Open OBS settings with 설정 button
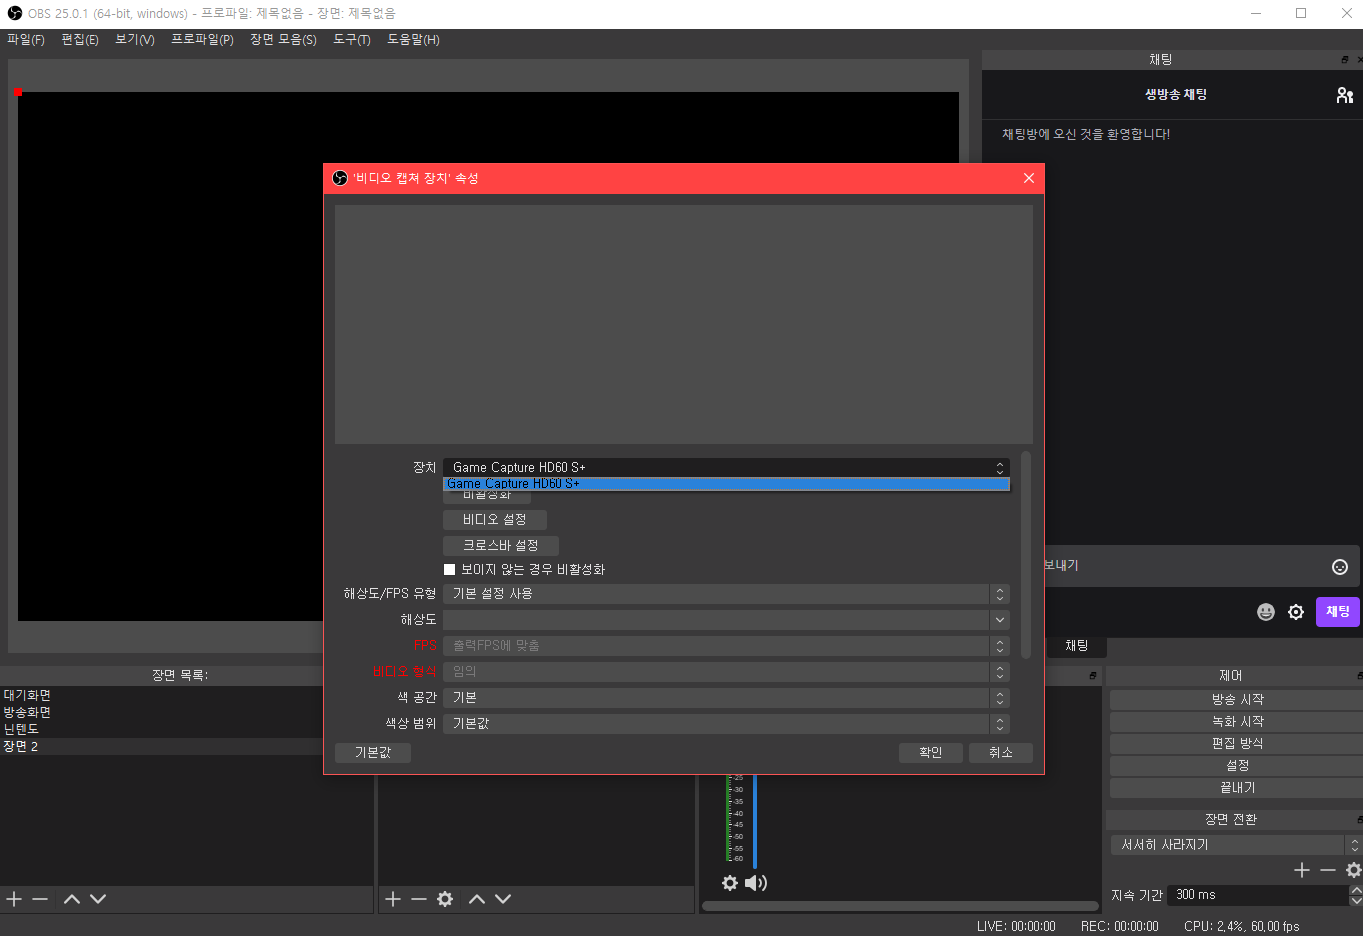The height and width of the screenshot is (936, 1363). pyautogui.click(x=1237, y=766)
